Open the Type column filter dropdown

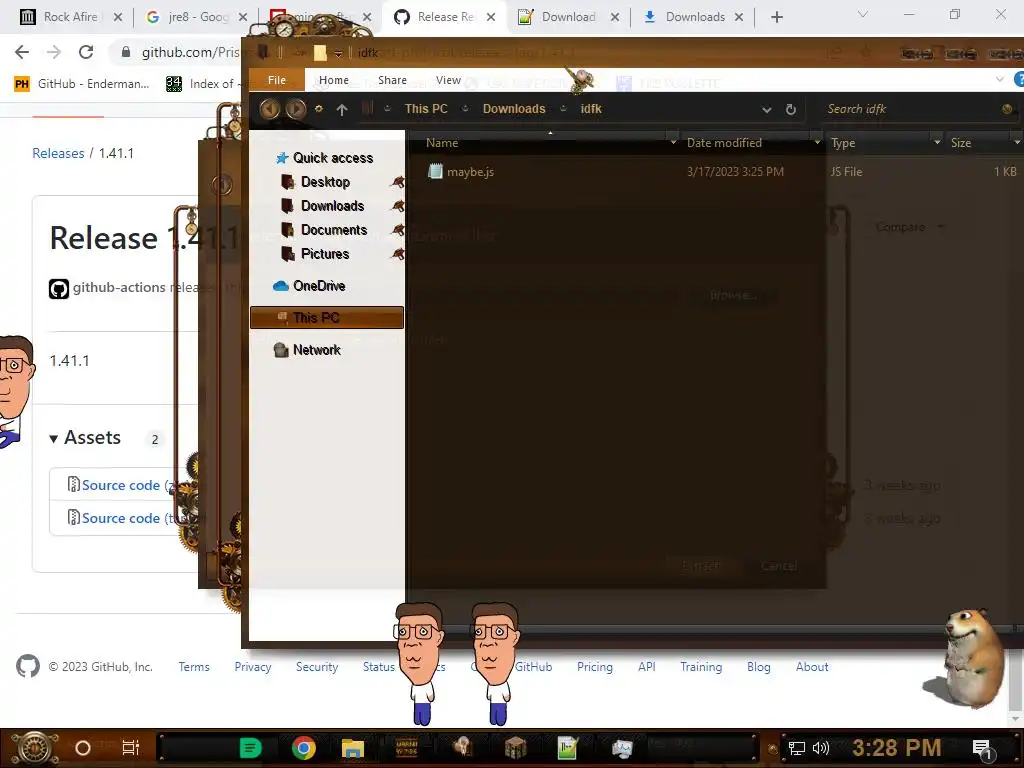click(x=937, y=142)
